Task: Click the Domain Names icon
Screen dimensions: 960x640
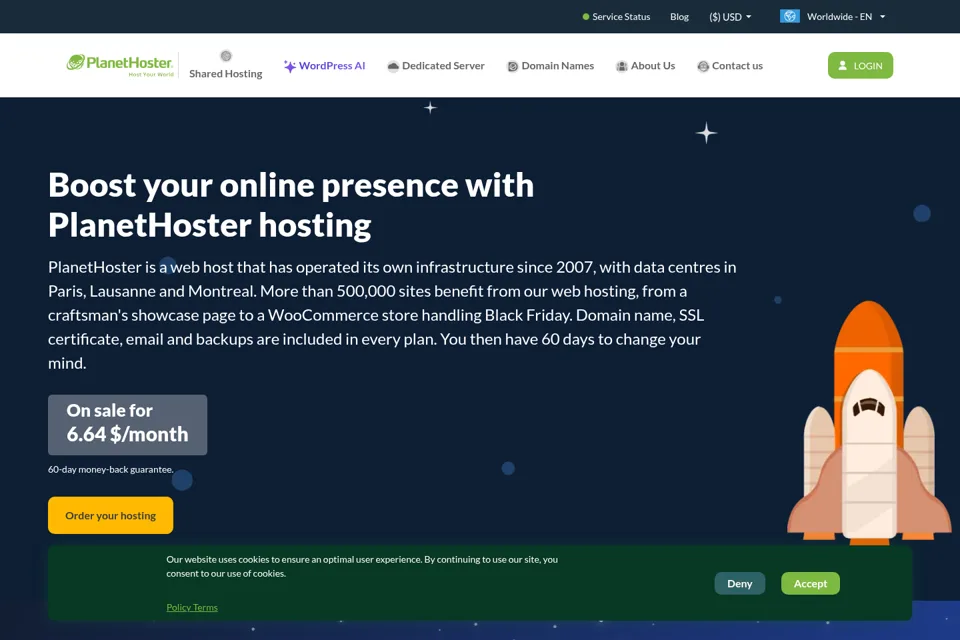Action: coord(512,66)
